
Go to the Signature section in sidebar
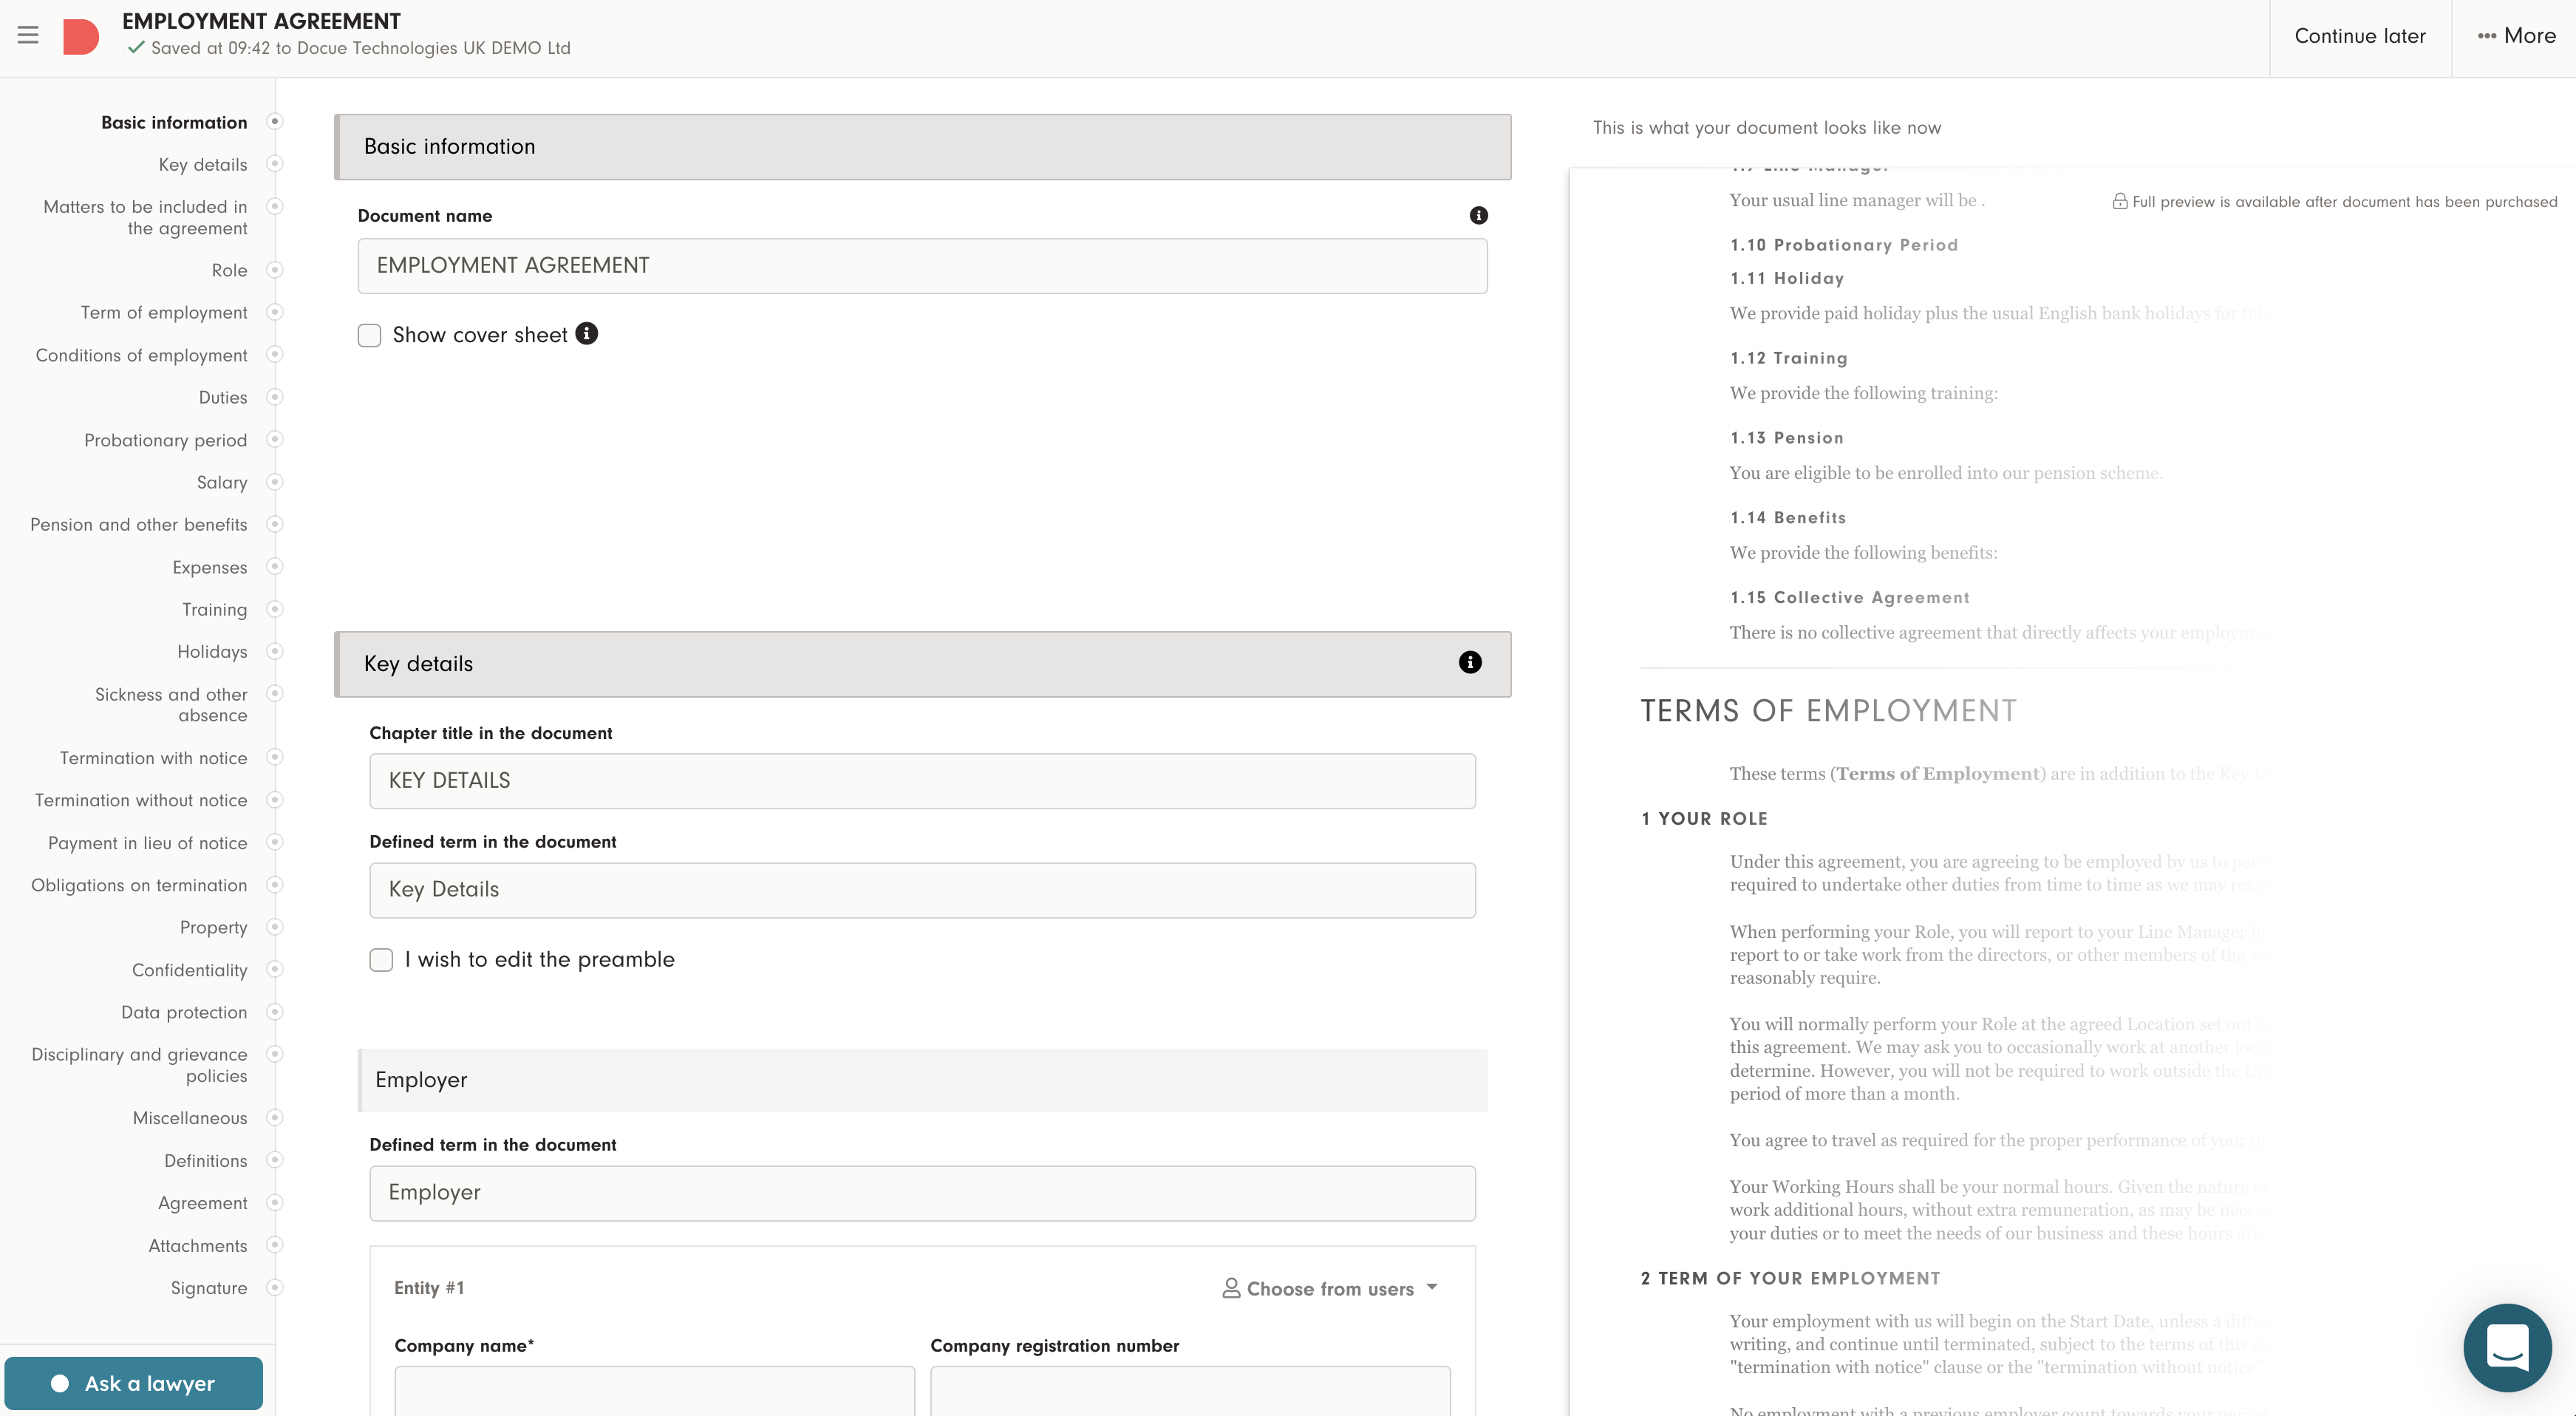tap(209, 1288)
